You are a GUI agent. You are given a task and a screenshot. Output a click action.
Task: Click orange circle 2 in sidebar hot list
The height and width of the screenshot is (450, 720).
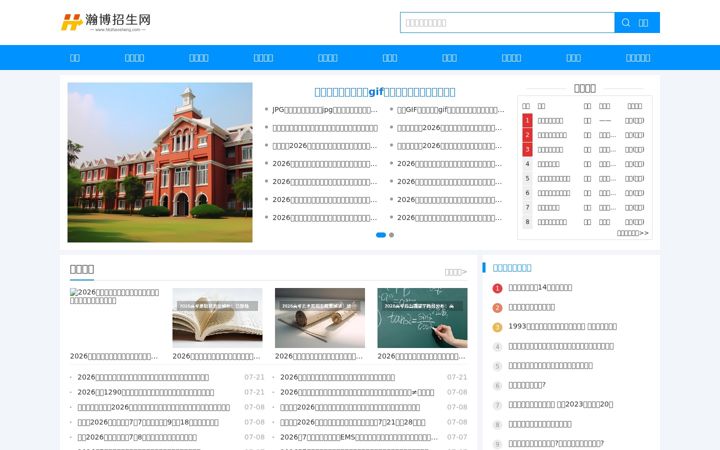click(497, 308)
